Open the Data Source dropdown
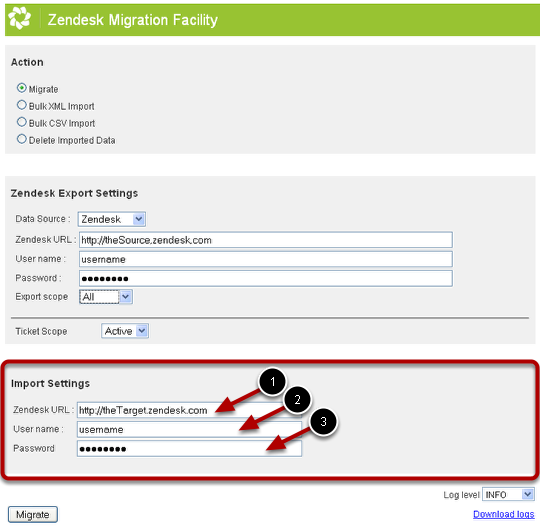This screenshot has width=540, height=530. tap(112, 219)
